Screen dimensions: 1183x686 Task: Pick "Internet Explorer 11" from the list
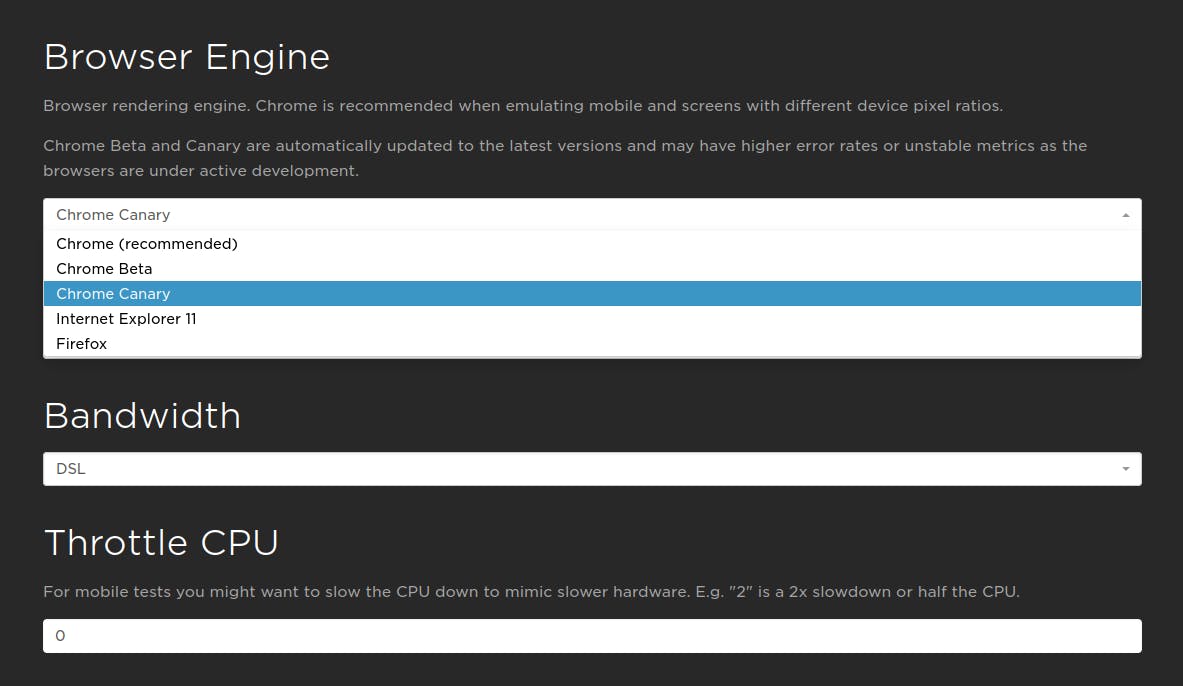[x=126, y=319]
